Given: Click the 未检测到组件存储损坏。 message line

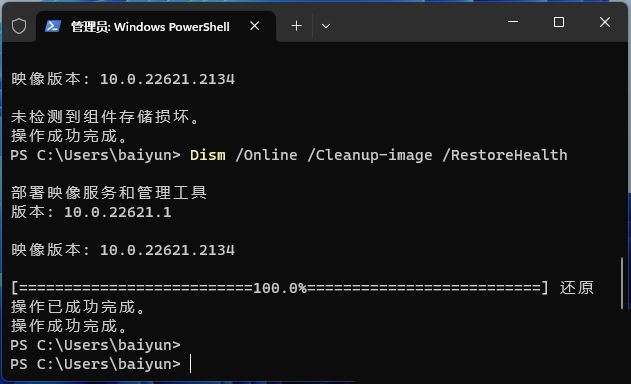Looking at the screenshot, I should [105, 117].
